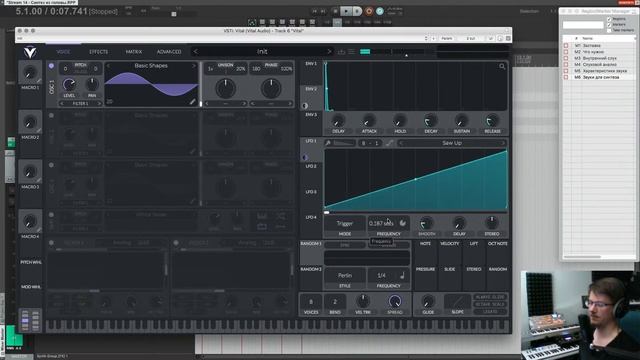
Task: Switch to the Advanced tab
Action: [x=169, y=52]
